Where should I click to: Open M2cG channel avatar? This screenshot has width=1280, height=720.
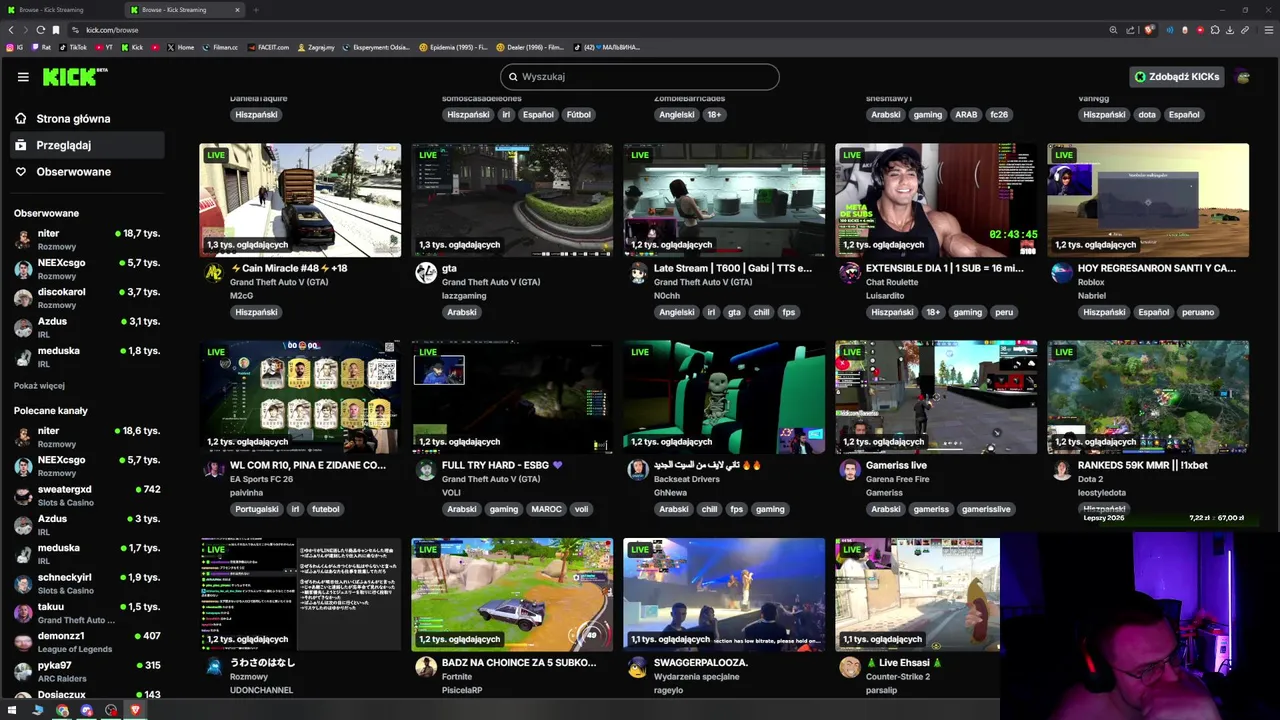click(x=214, y=273)
